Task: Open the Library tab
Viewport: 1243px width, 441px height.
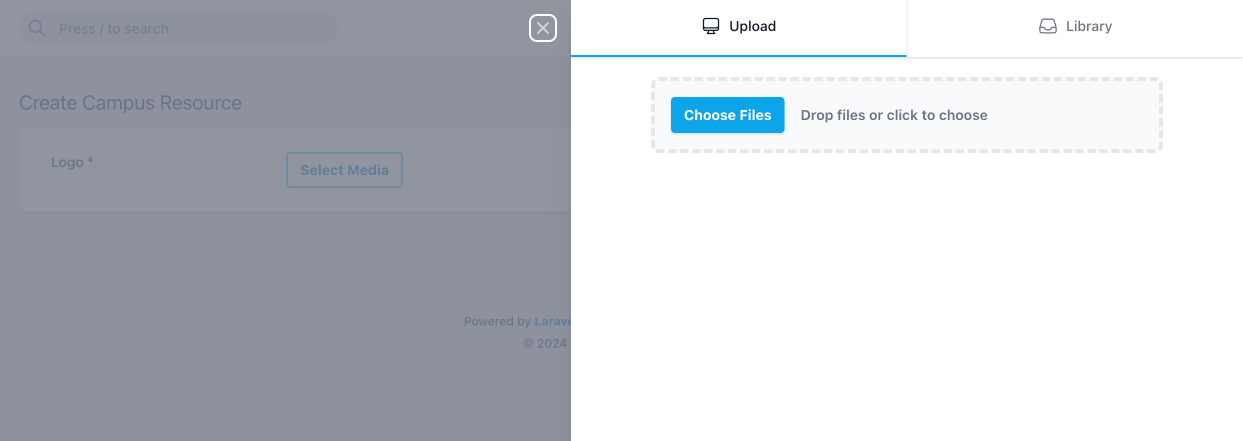Action: tap(1075, 27)
